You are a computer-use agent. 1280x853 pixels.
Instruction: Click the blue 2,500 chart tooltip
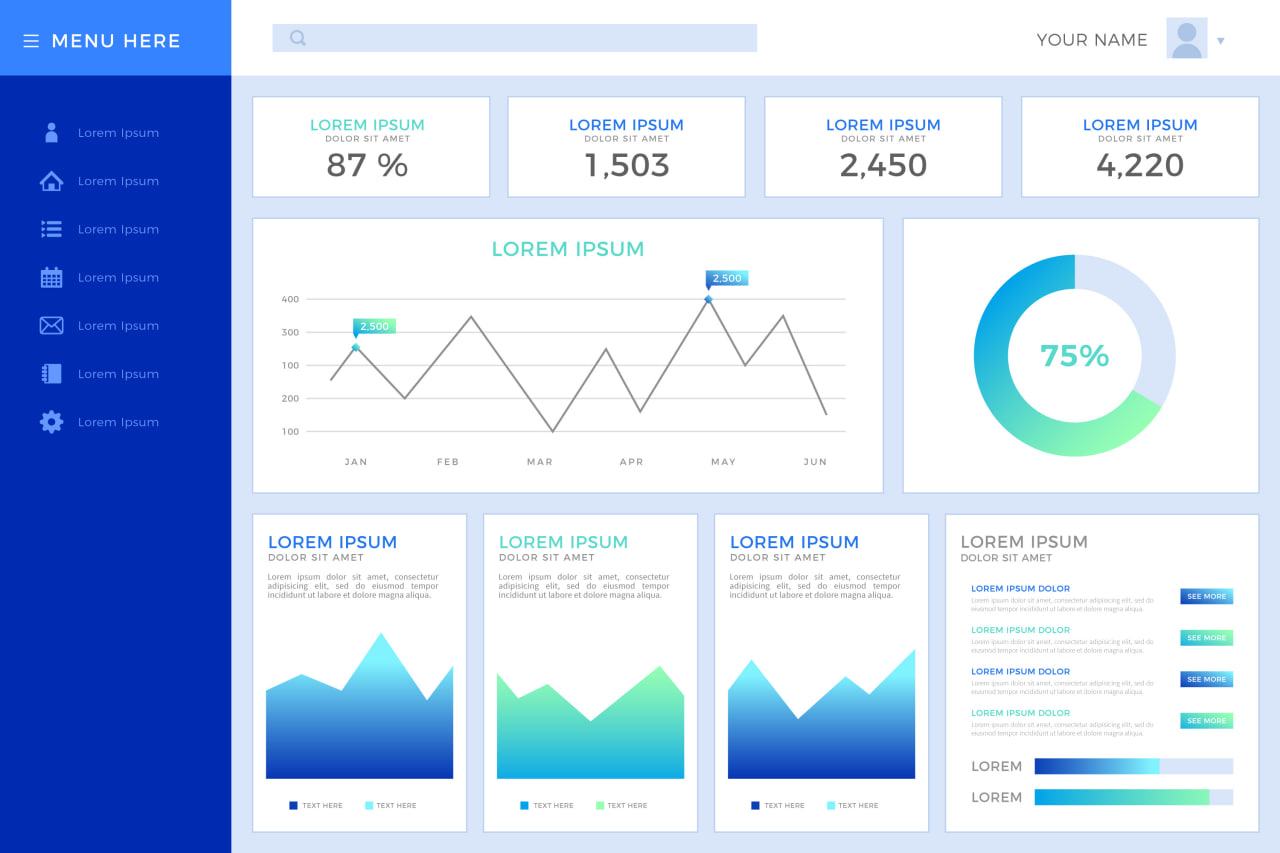(x=727, y=278)
